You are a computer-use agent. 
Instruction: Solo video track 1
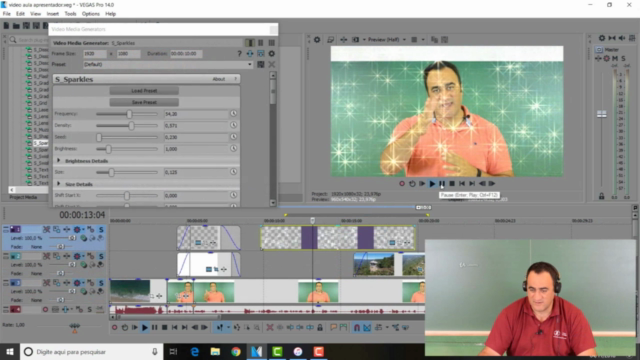(101, 230)
